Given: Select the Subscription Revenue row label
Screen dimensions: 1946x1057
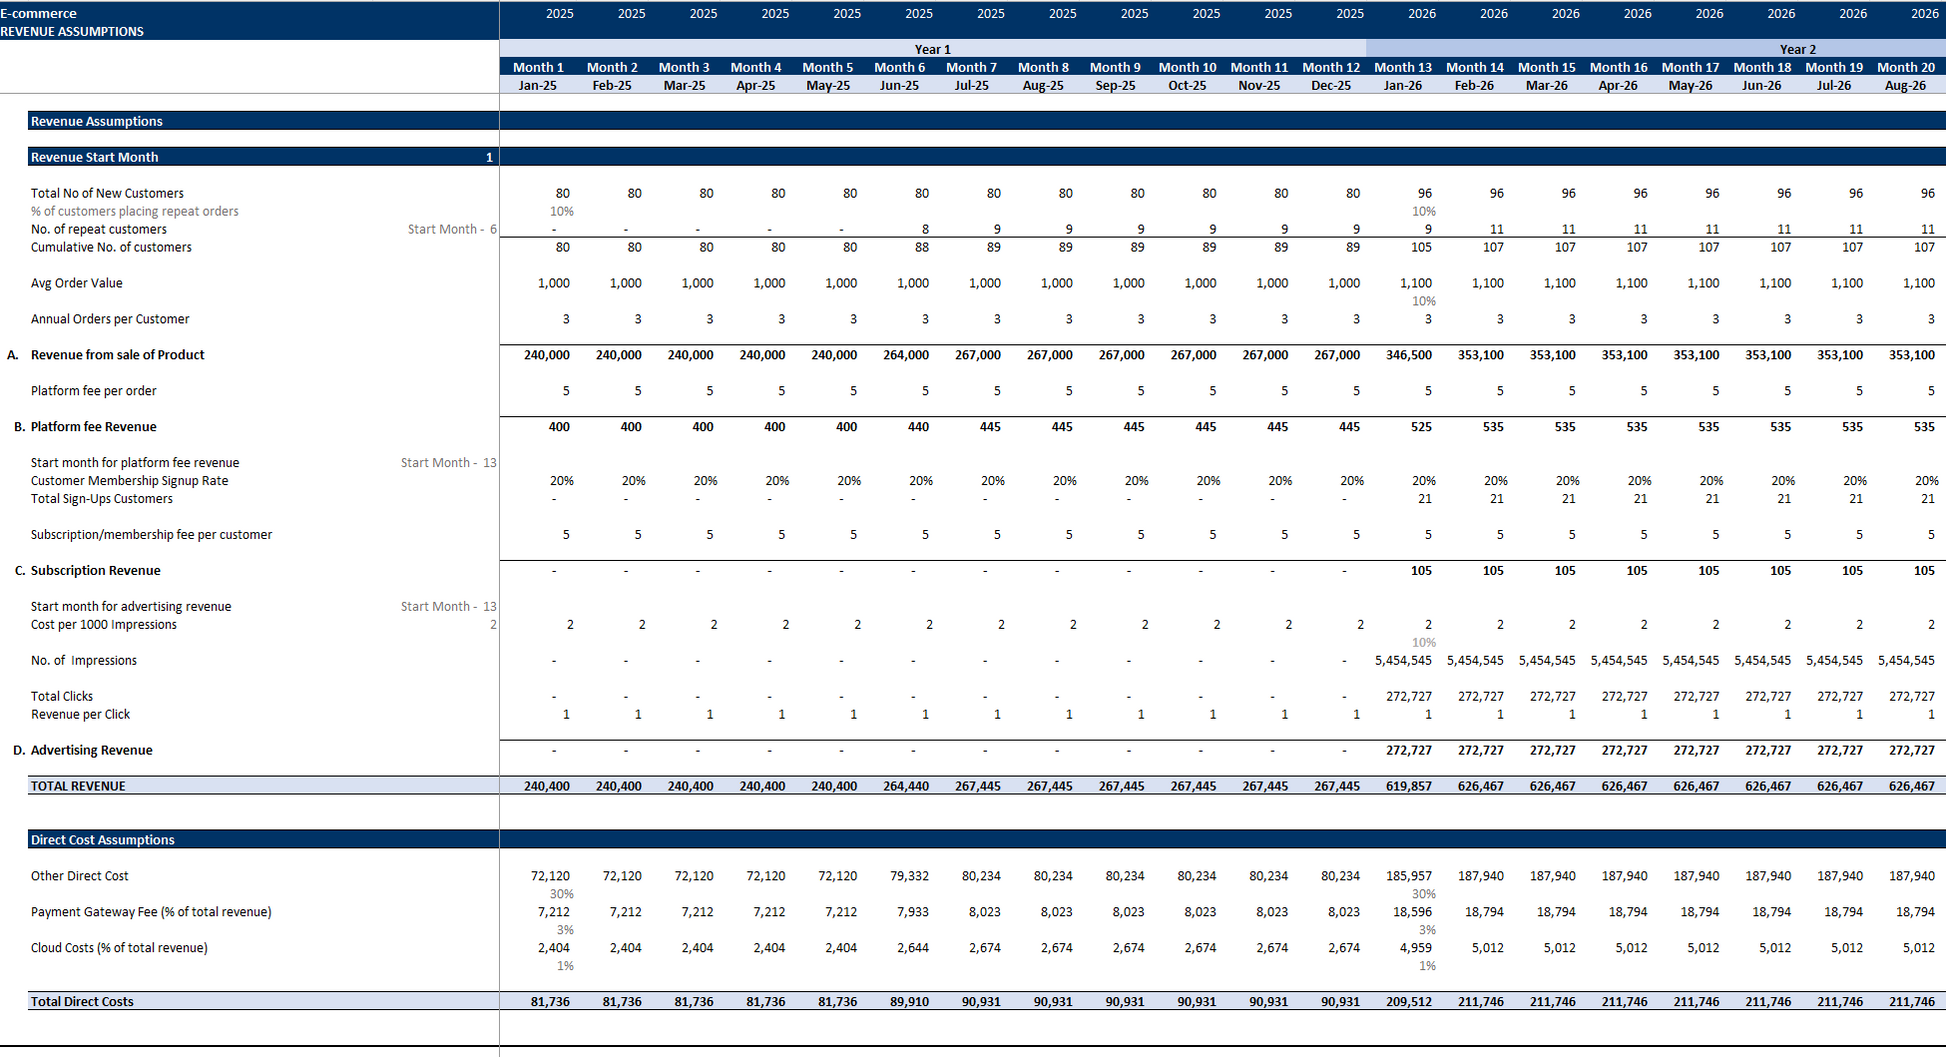Looking at the screenshot, I should [x=95, y=571].
